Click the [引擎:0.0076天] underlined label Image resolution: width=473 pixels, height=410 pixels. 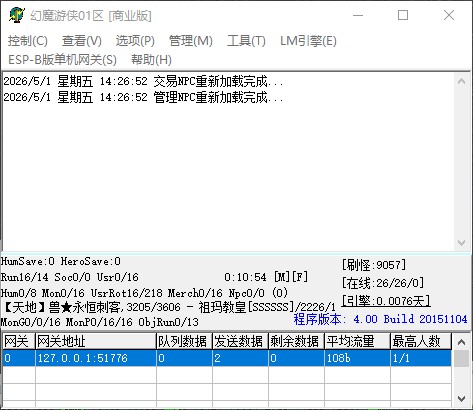coord(386,301)
